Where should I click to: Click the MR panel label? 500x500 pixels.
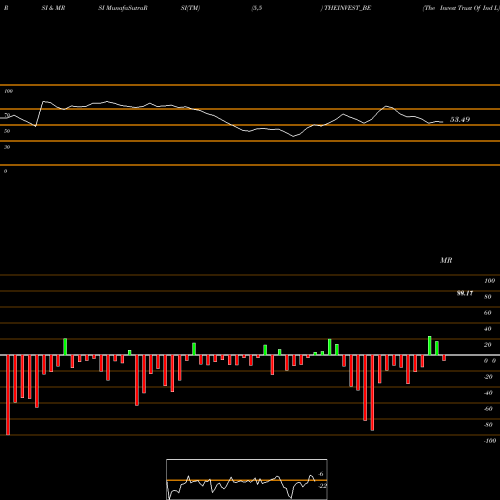[446, 260]
